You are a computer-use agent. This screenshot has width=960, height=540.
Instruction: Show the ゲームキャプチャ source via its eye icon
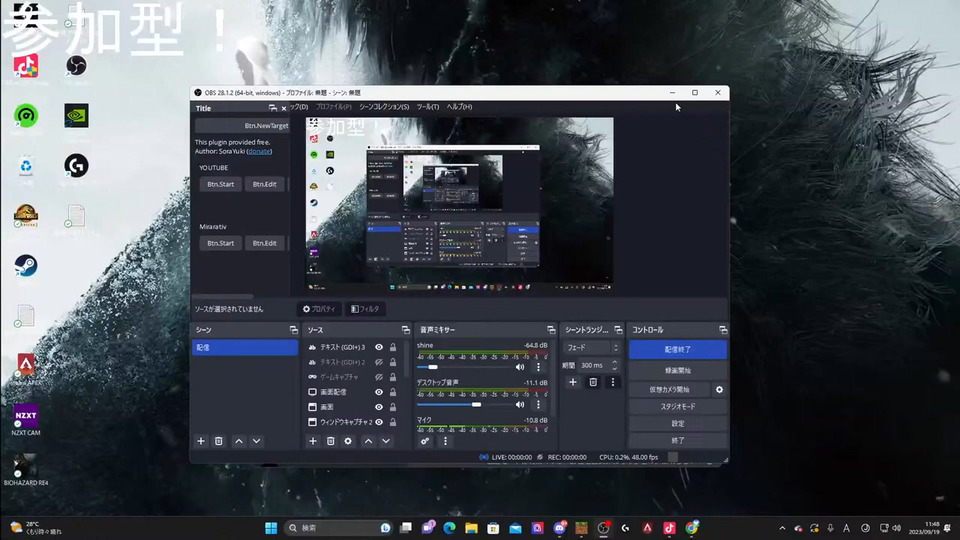tap(379, 377)
